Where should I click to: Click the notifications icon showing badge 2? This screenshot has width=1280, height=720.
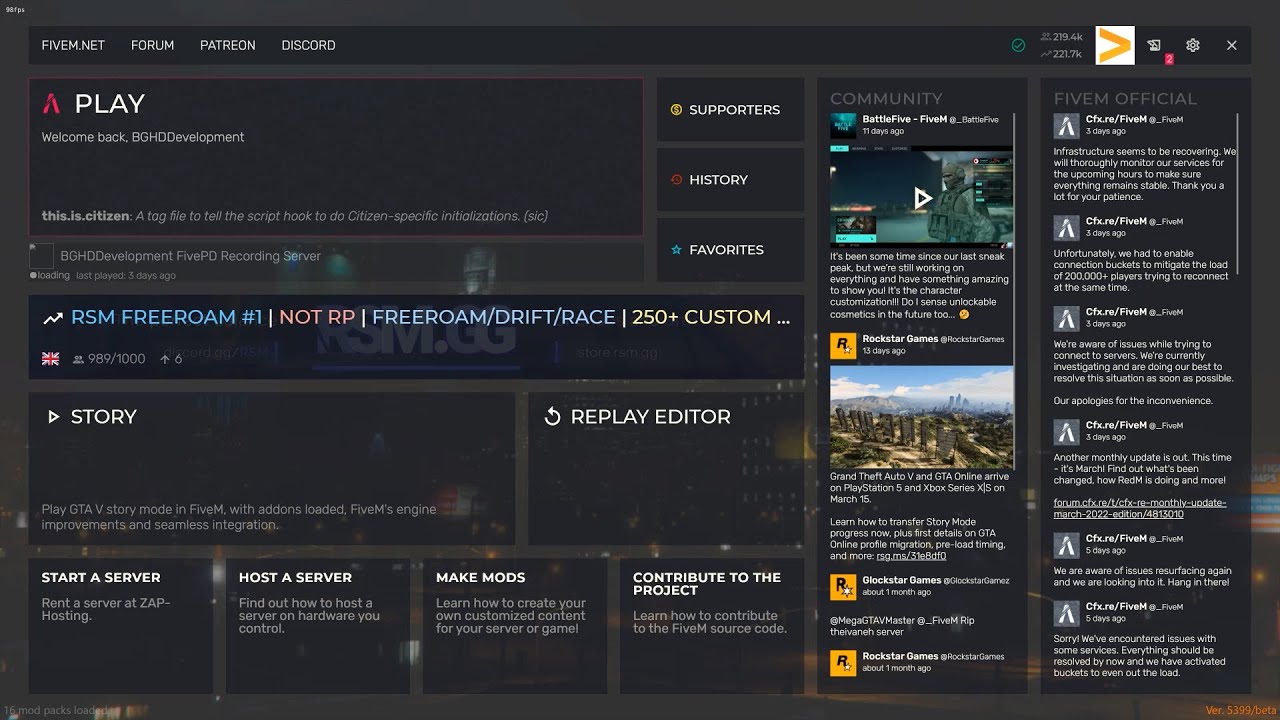(x=1154, y=45)
